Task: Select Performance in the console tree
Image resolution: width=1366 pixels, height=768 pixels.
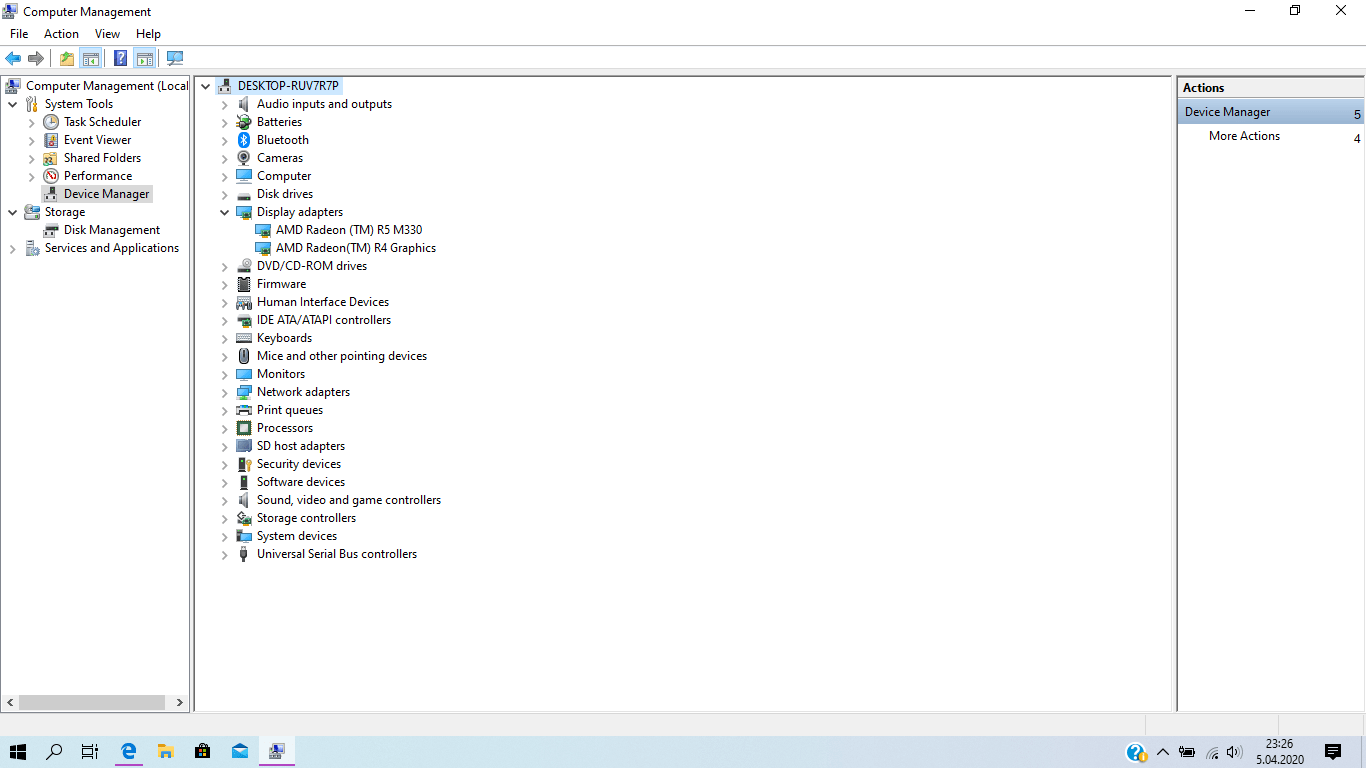Action: coord(98,176)
